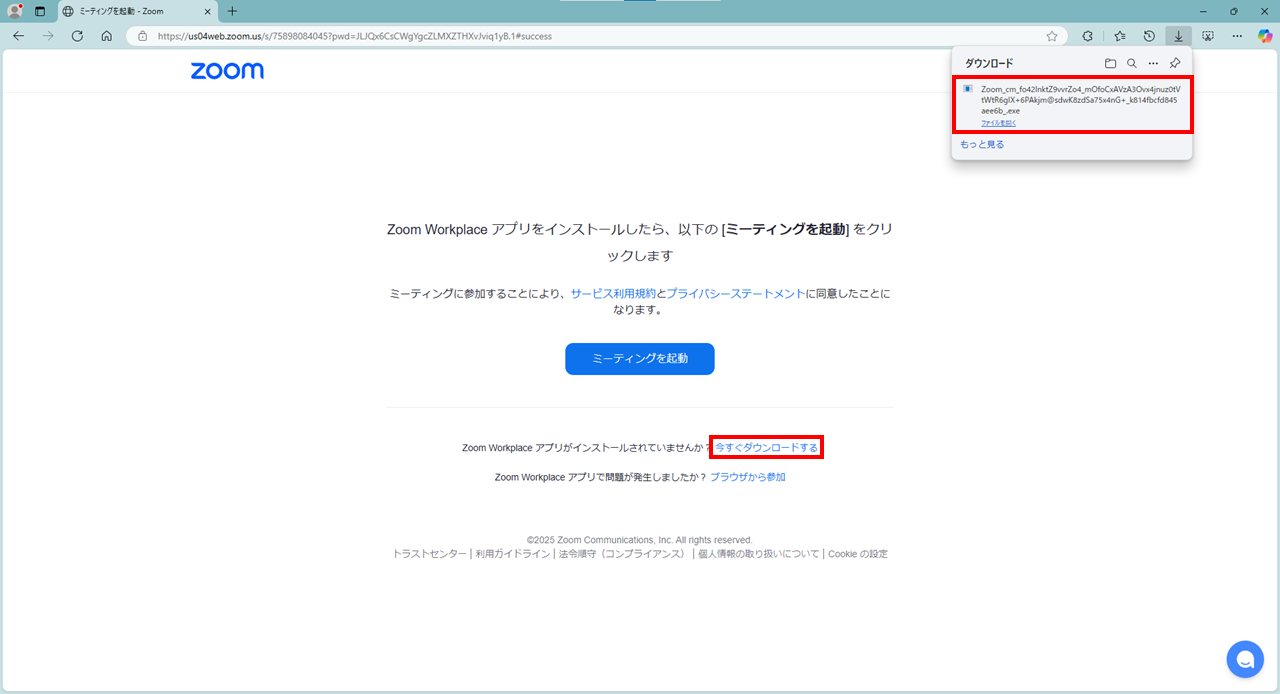View site information lock icon
The width and height of the screenshot is (1280, 694).
(x=142, y=36)
